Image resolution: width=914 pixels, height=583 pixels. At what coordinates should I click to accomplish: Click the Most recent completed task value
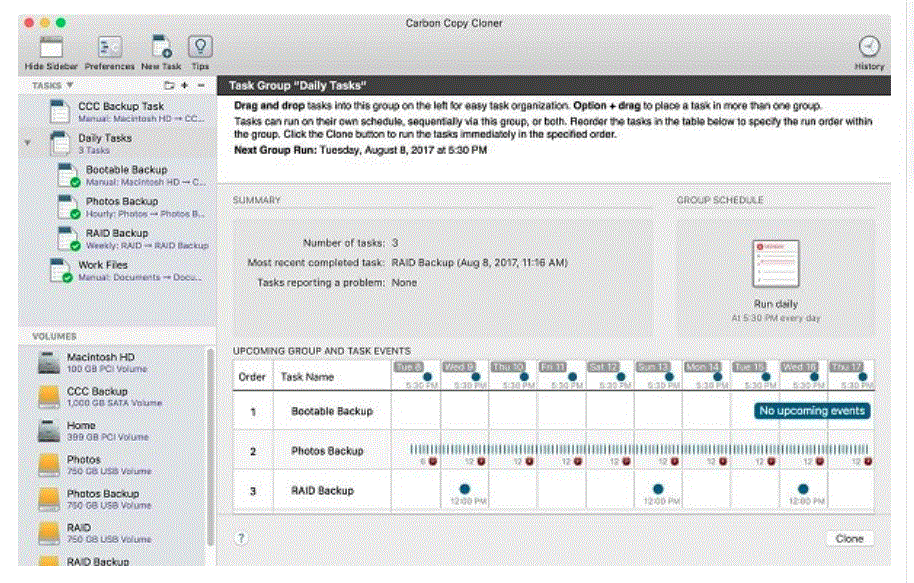[x=479, y=263]
